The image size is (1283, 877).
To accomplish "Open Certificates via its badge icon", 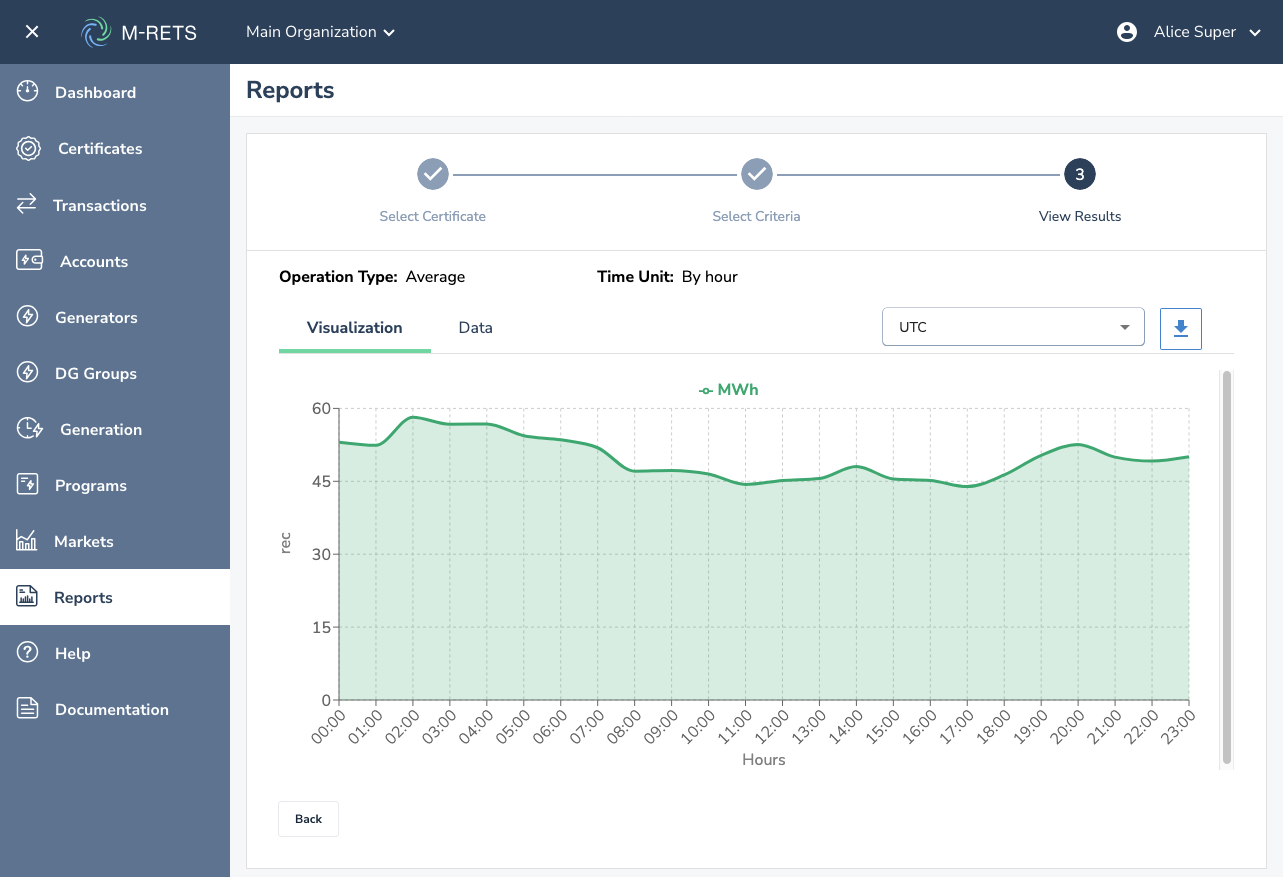I will (28, 148).
